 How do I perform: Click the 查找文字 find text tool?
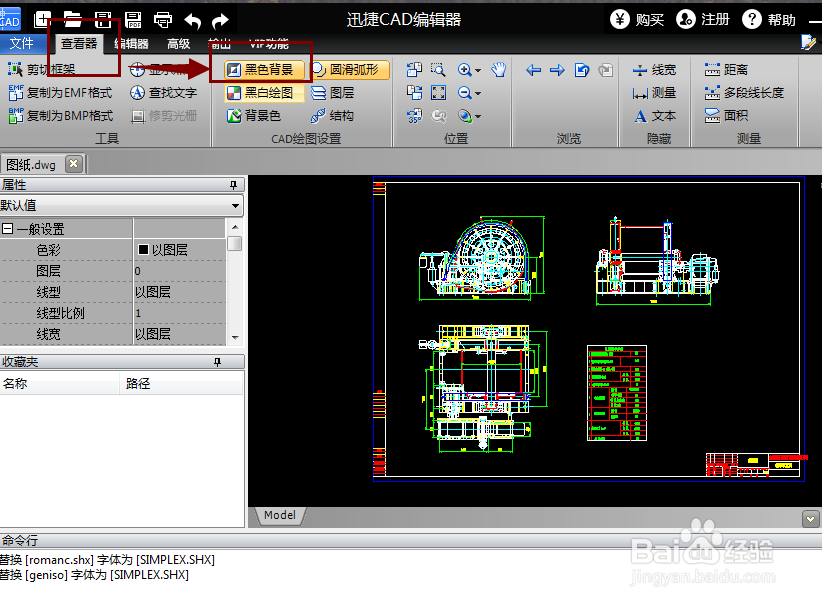(x=164, y=93)
